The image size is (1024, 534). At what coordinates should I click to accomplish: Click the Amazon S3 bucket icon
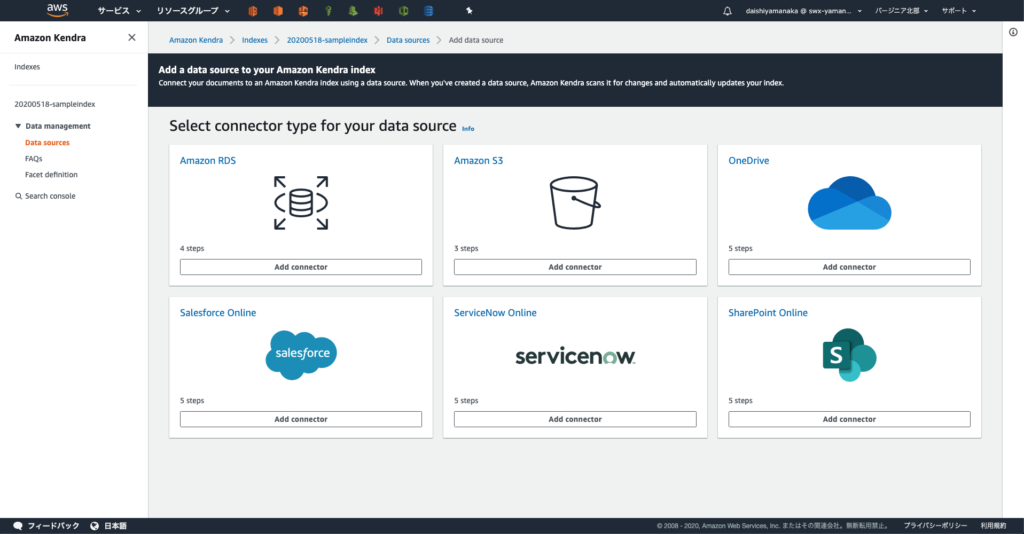pos(575,203)
